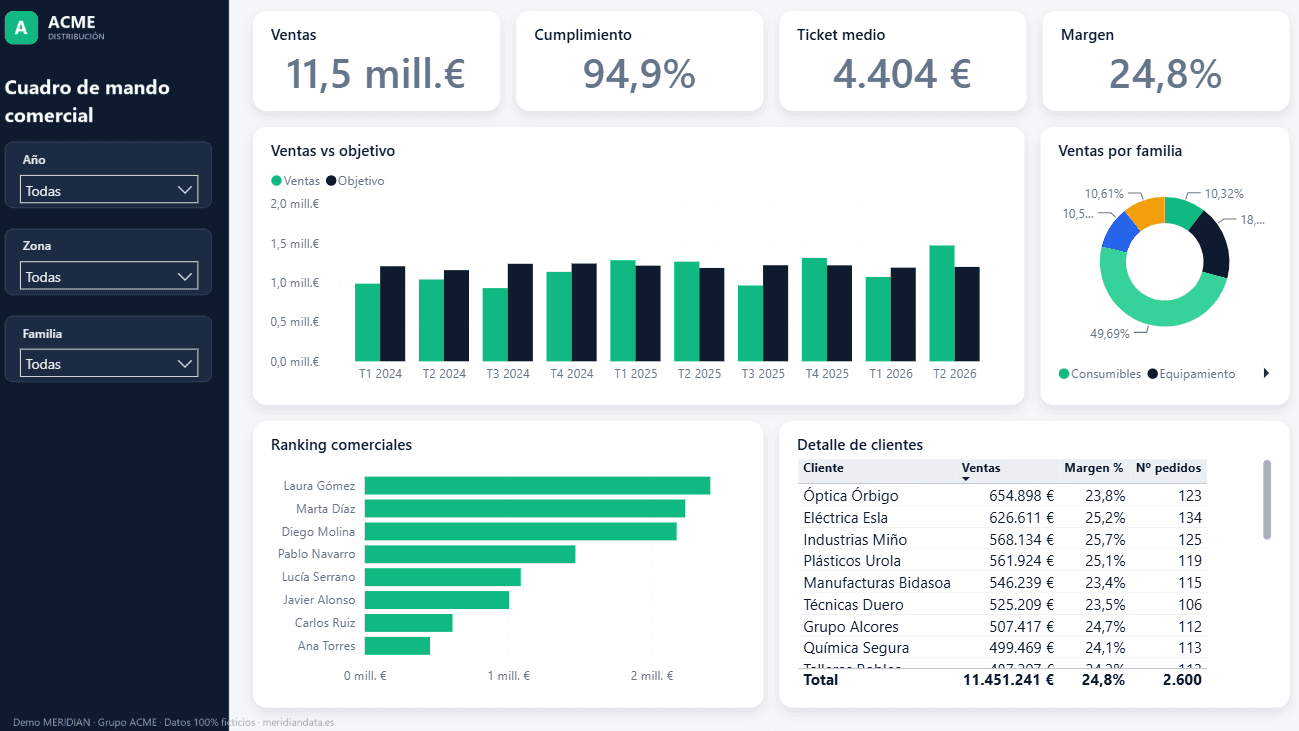Click the T3 2024 Ventas green bar
1299x731 pixels.
click(495, 324)
